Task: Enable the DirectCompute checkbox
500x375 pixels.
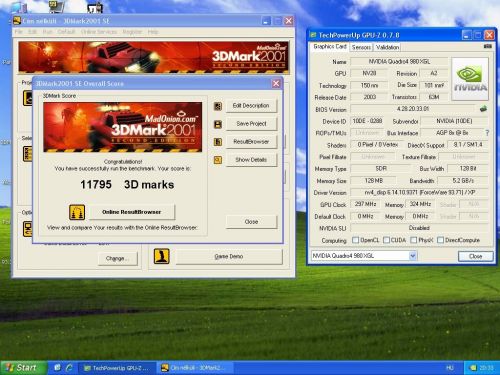Action: pos(440,240)
